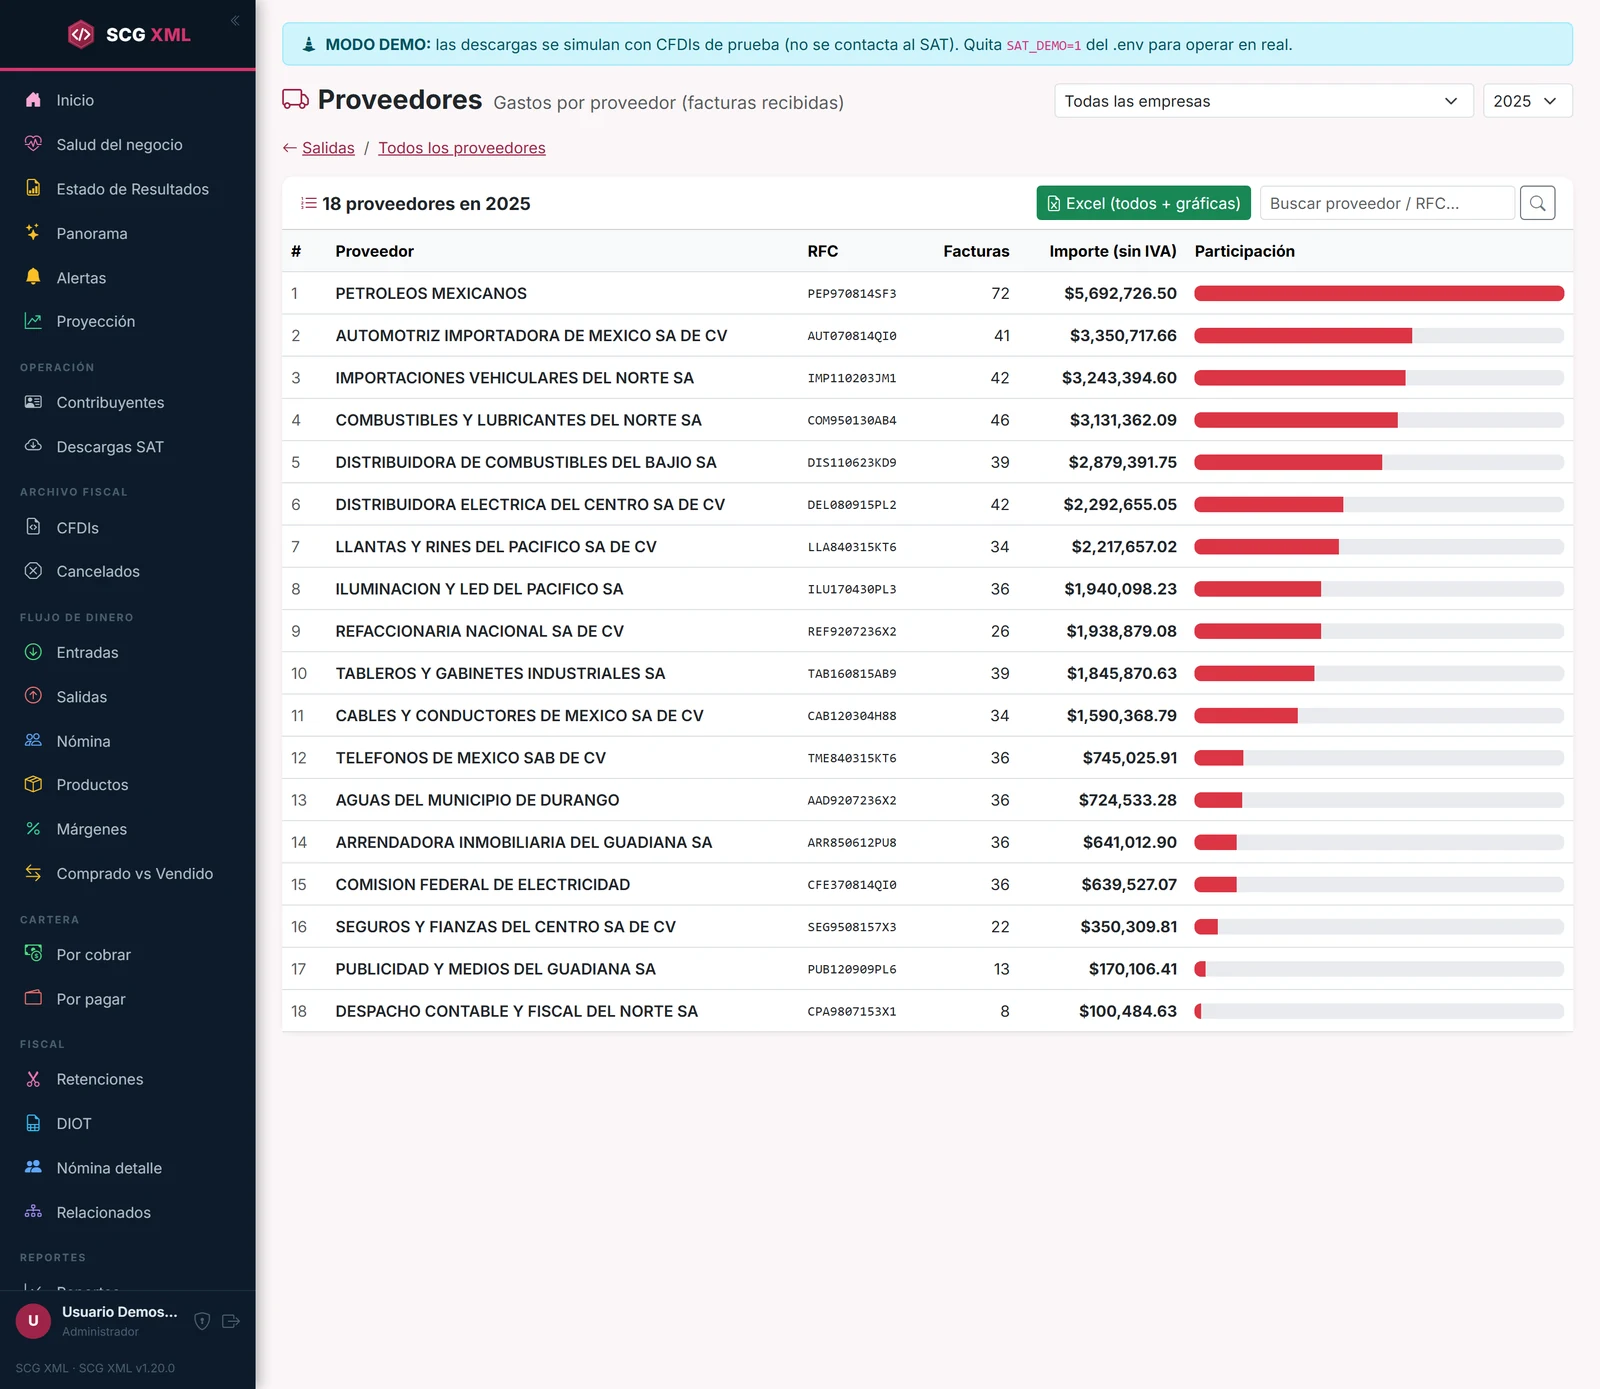Viewport: 1600px width, 1389px height.
Task: Select the PETROLEOS MEXICANOS provider row
Action: tap(927, 293)
